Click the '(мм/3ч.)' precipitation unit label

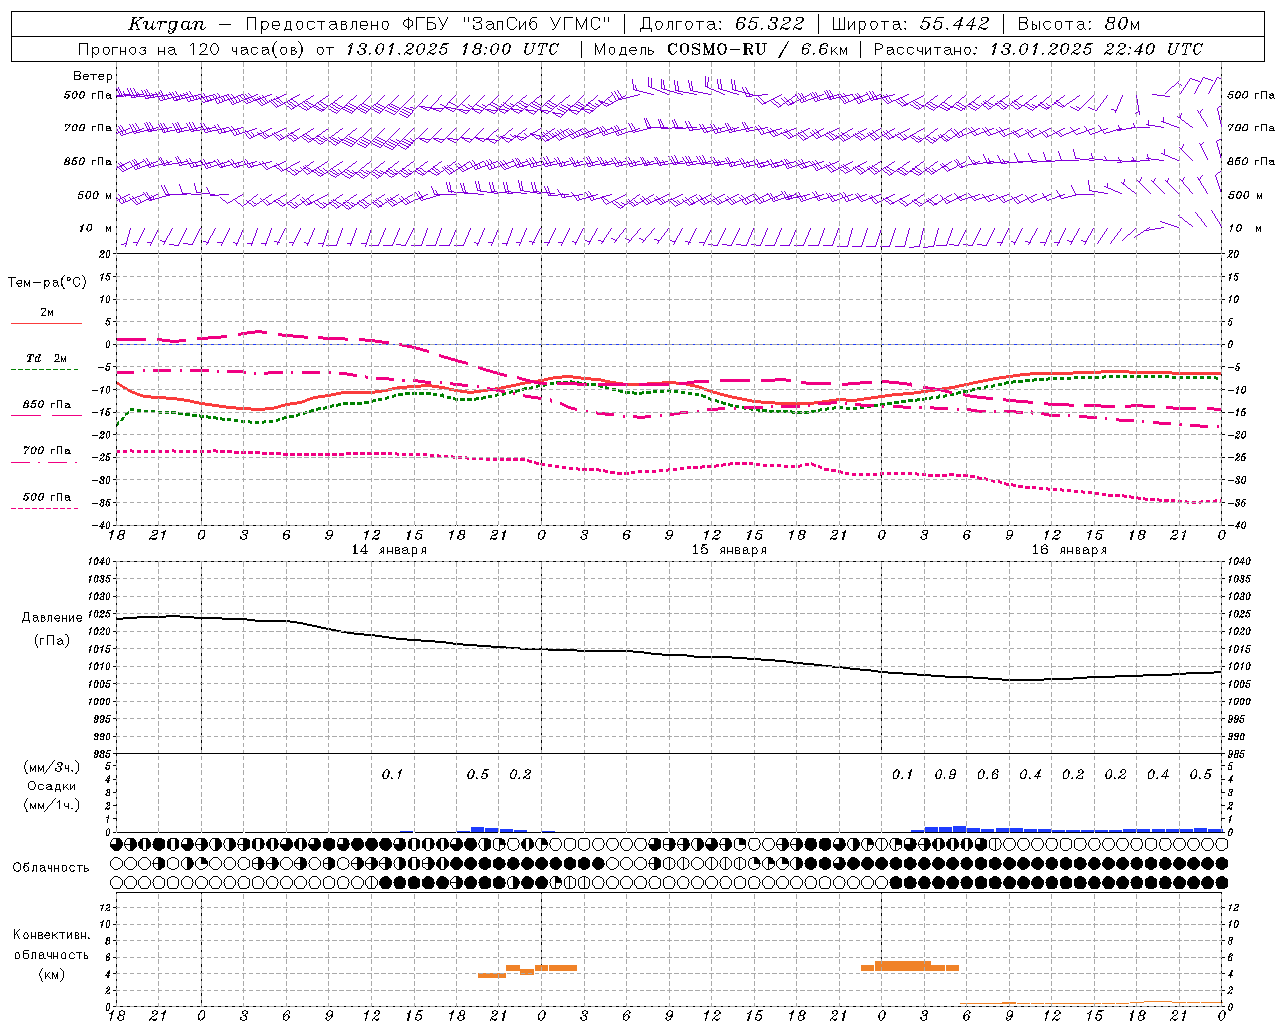(x=52, y=767)
